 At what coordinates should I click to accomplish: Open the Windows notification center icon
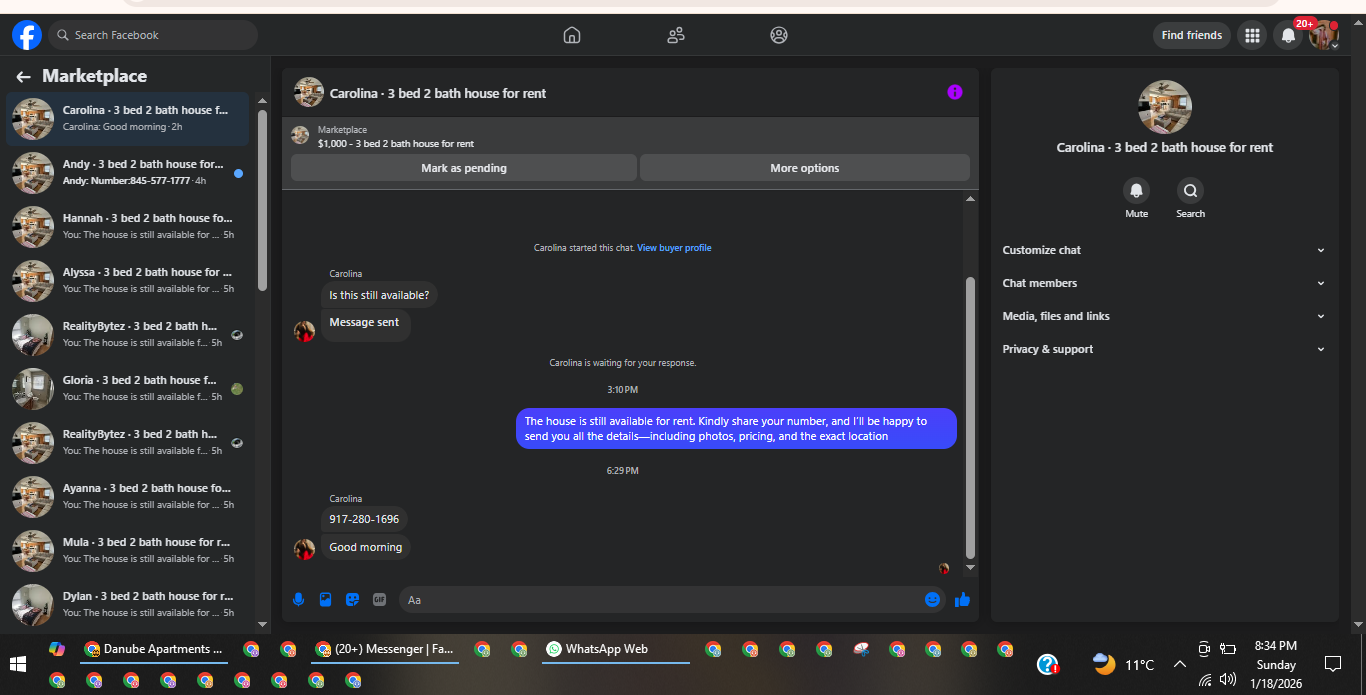click(x=1332, y=664)
